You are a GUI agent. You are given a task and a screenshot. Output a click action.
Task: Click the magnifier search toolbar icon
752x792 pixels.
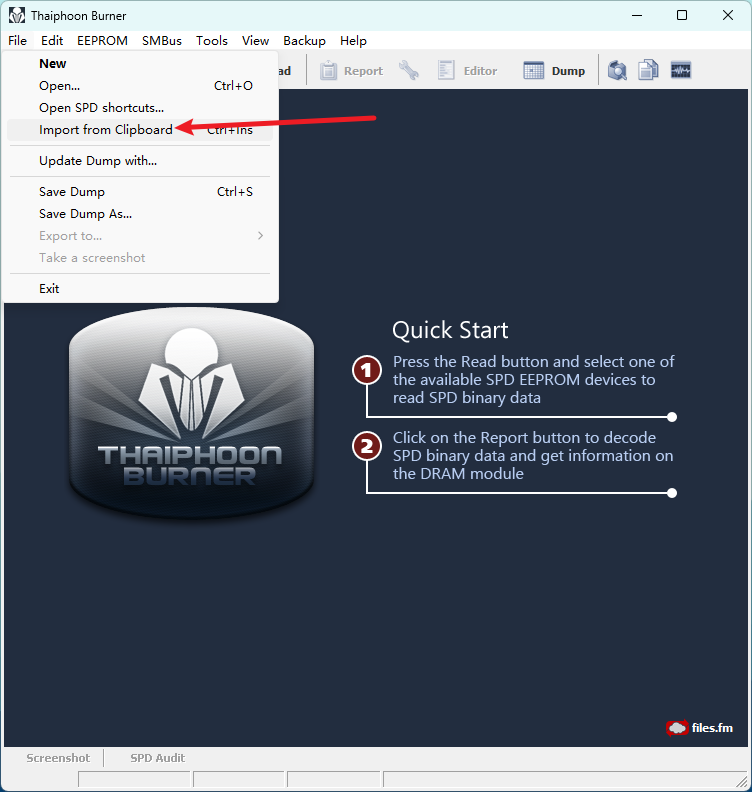[x=617, y=71]
